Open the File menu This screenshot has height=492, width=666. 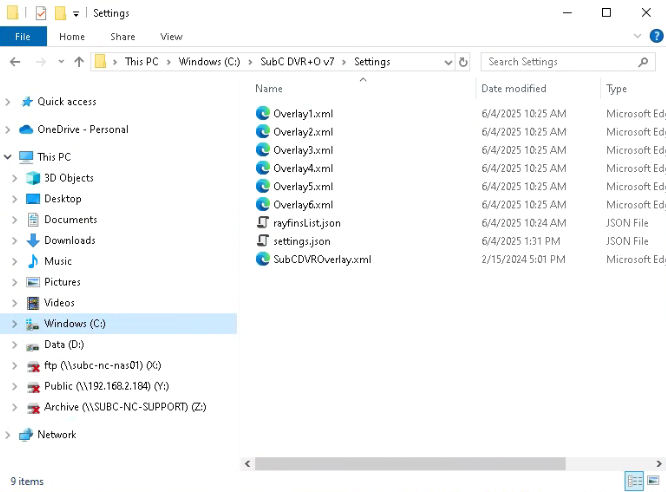(23, 37)
